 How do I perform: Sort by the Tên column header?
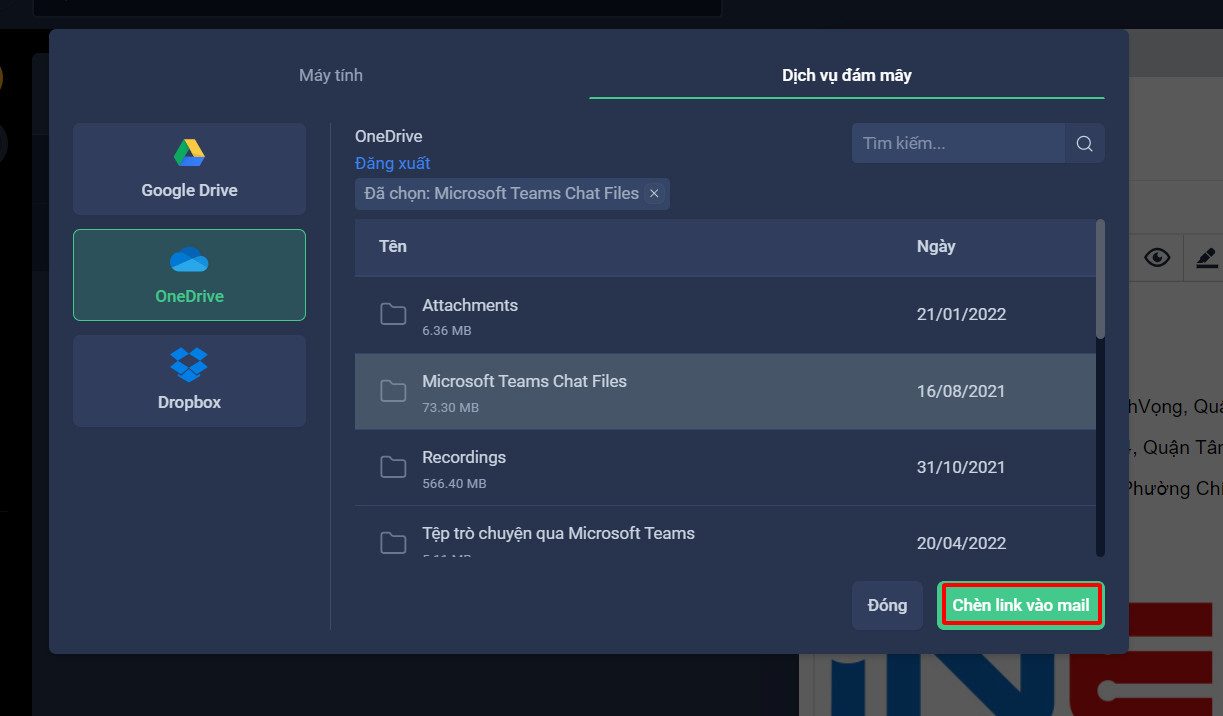pyautogui.click(x=393, y=246)
